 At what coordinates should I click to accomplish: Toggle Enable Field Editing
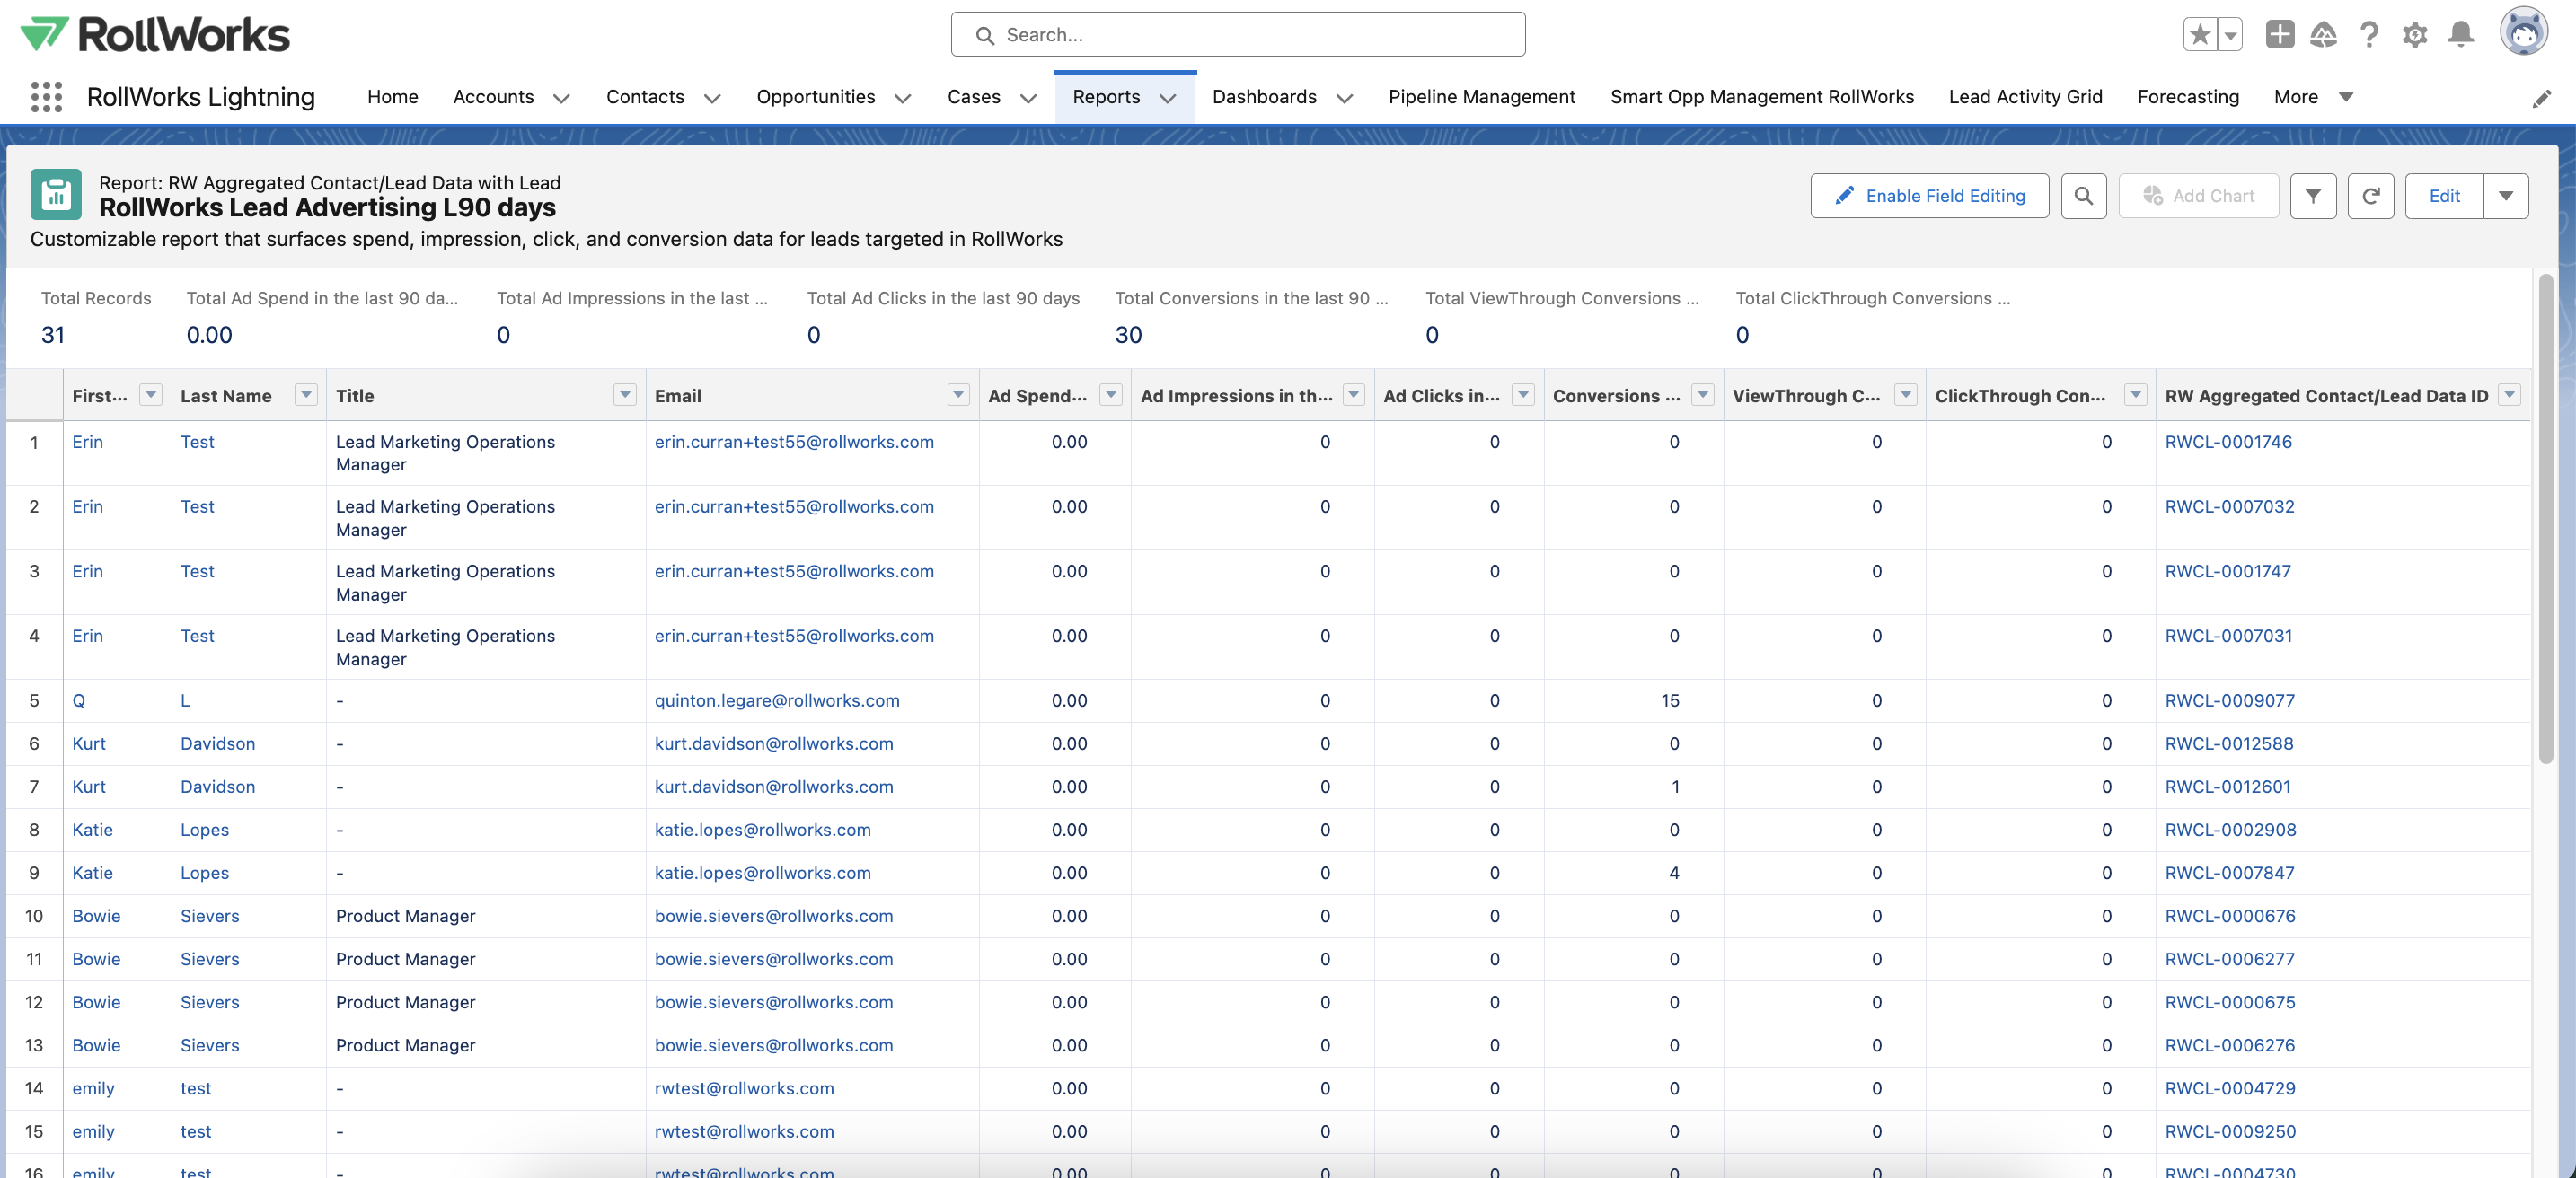(1929, 196)
